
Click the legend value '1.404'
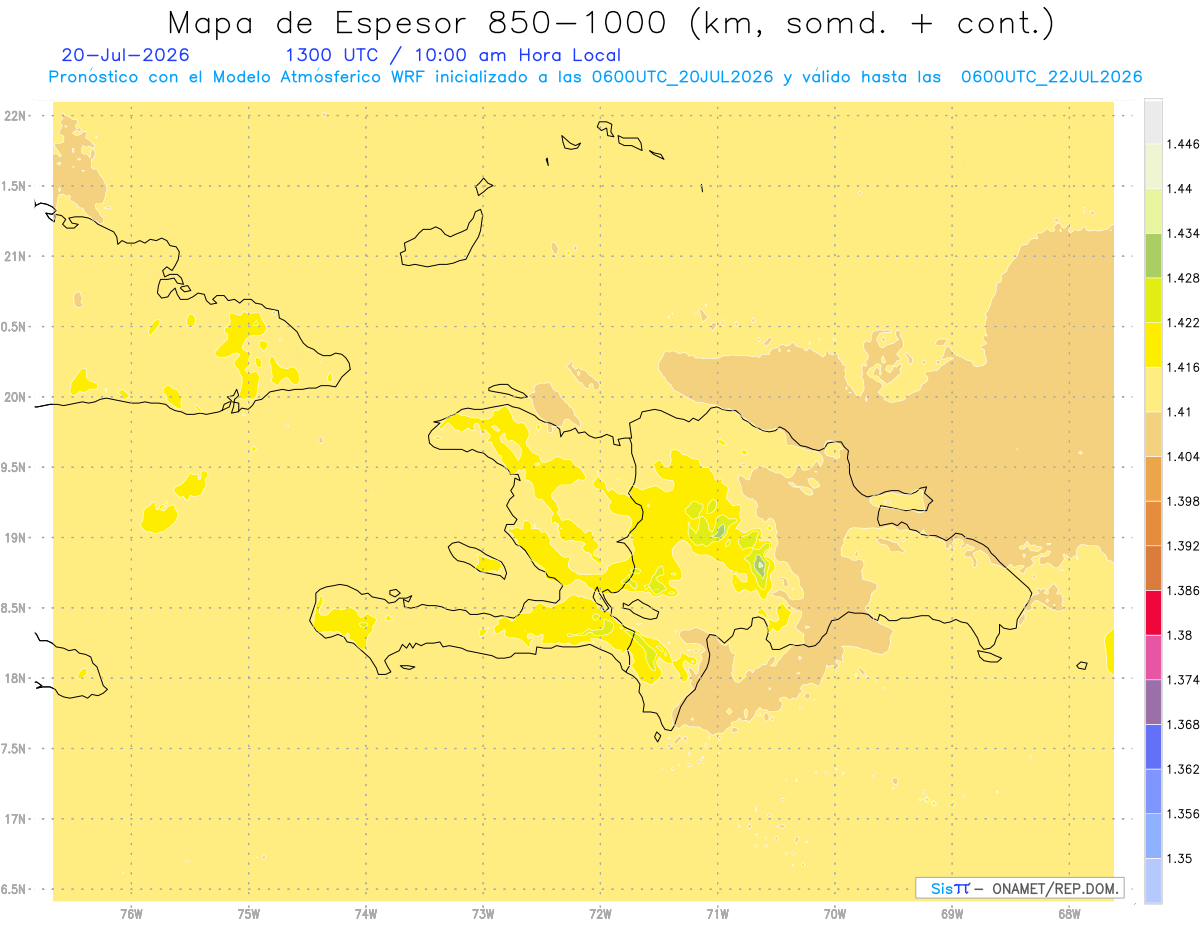[1182, 456]
